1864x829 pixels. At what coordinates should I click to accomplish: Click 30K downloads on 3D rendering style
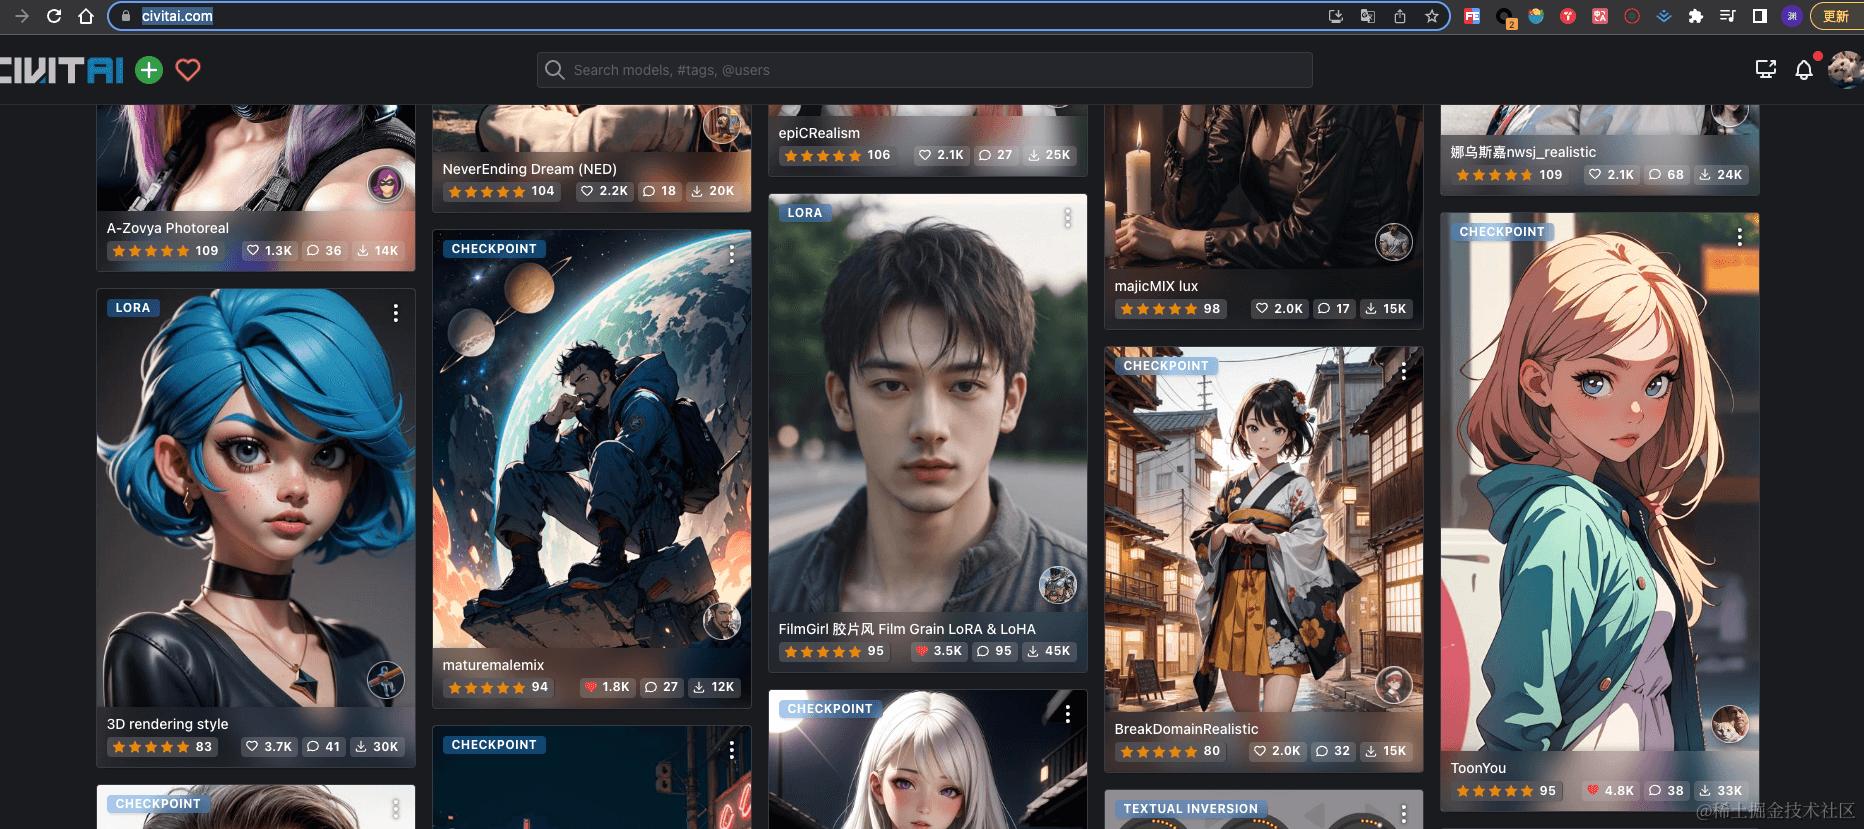377,746
